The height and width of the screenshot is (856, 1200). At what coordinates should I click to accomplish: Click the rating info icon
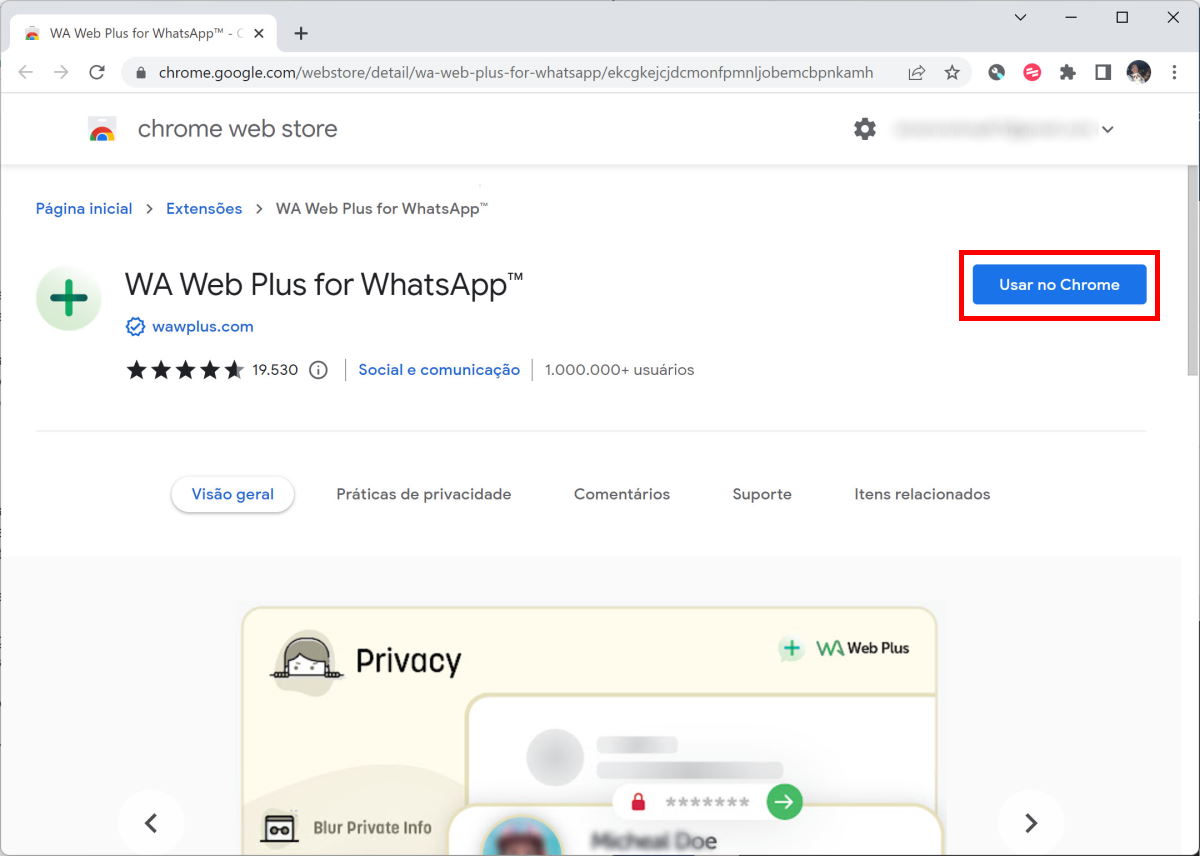coord(318,370)
